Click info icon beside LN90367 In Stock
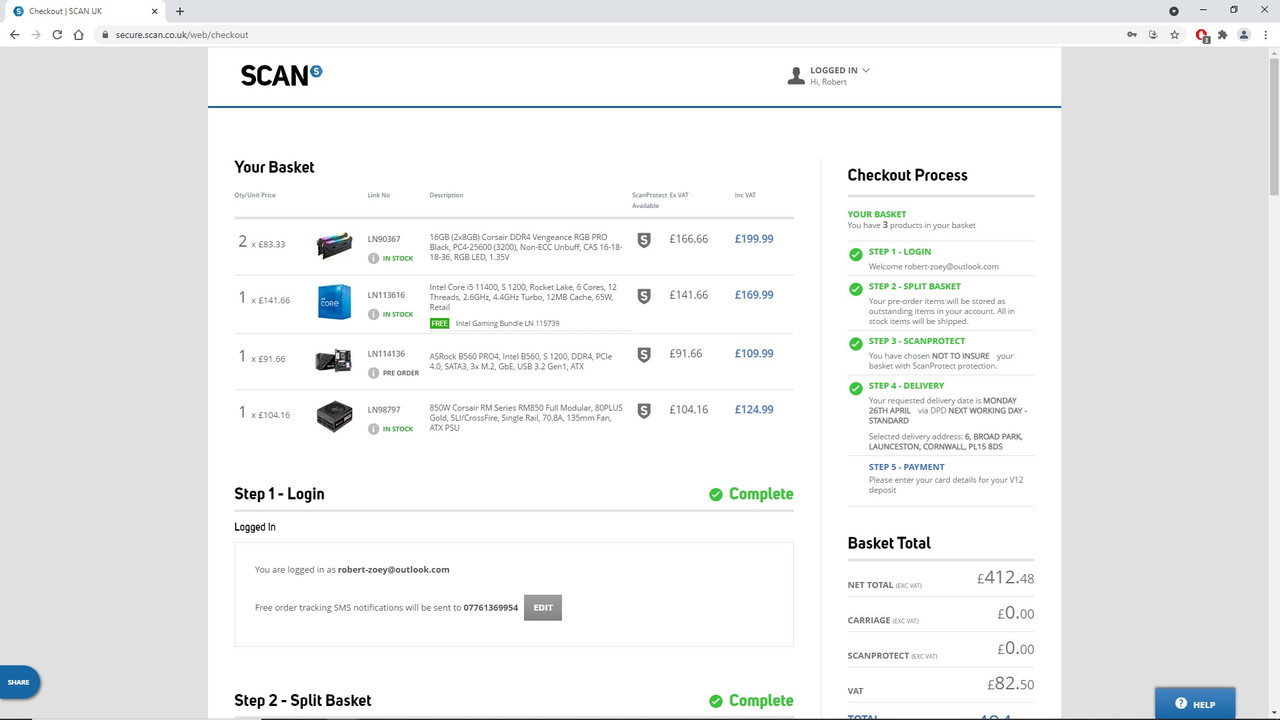This screenshot has width=1280, height=720. click(373, 258)
